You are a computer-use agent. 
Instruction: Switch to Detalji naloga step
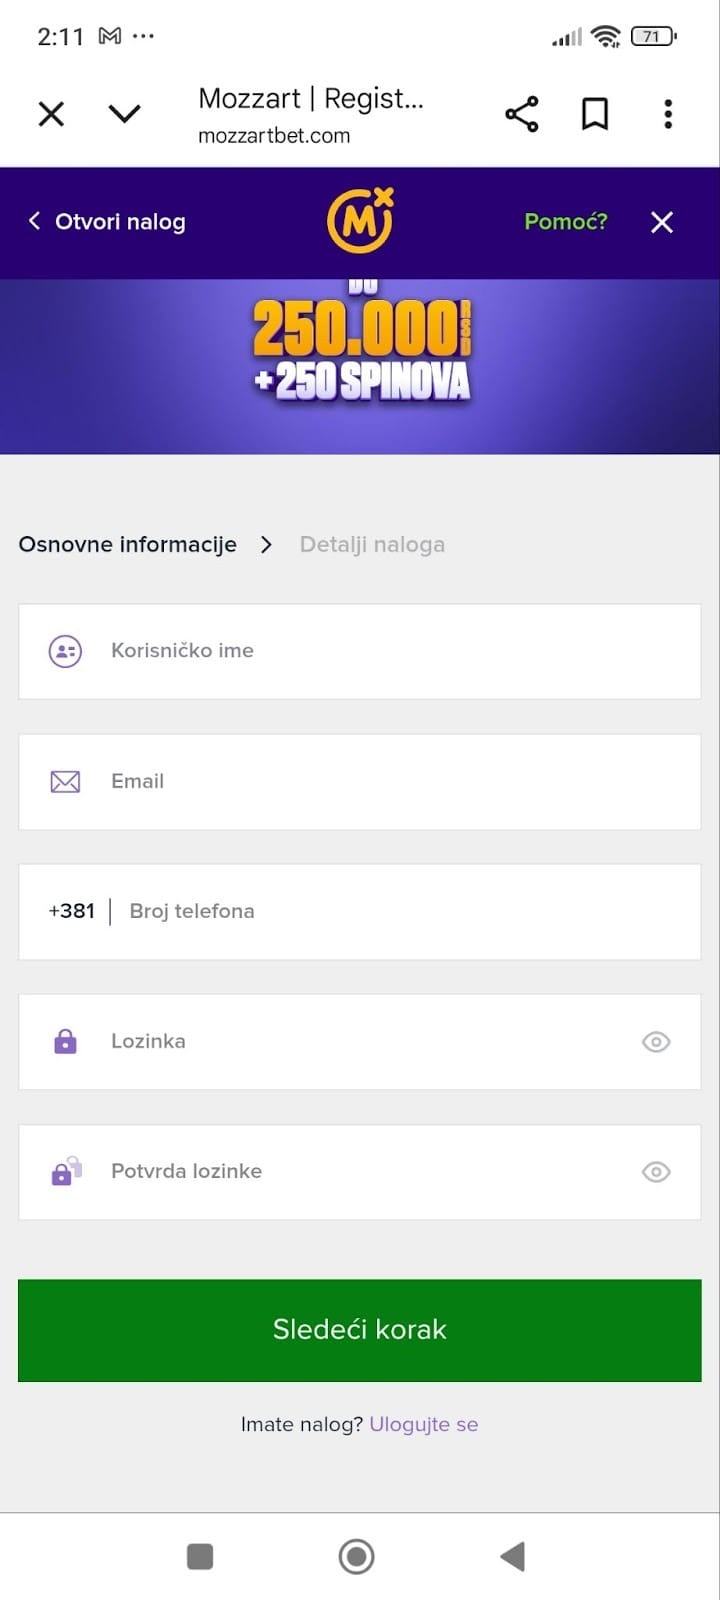tap(372, 545)
